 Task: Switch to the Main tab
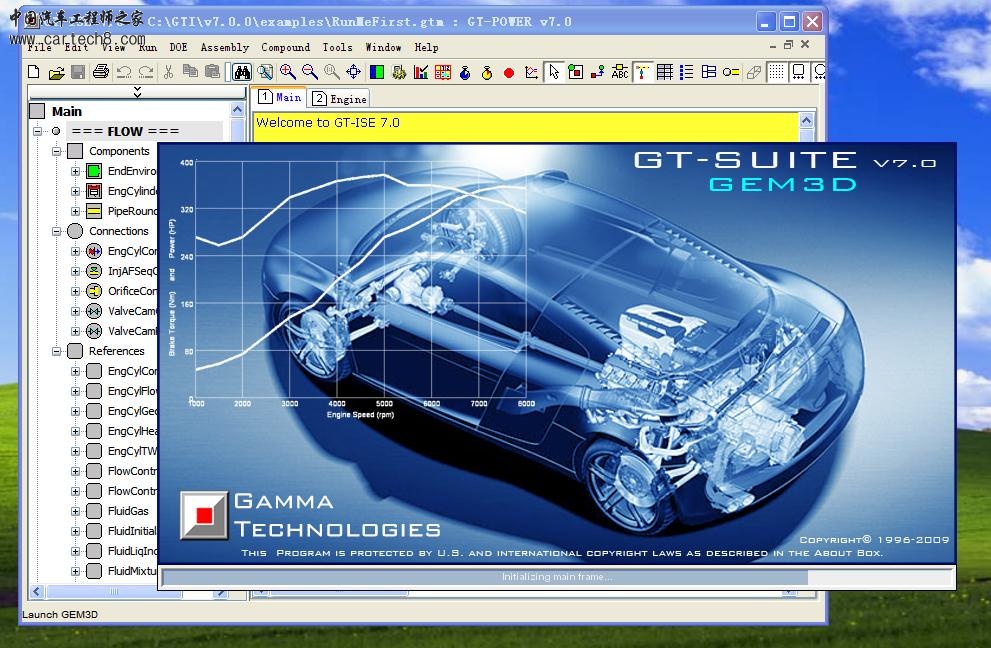coord(279,97)
